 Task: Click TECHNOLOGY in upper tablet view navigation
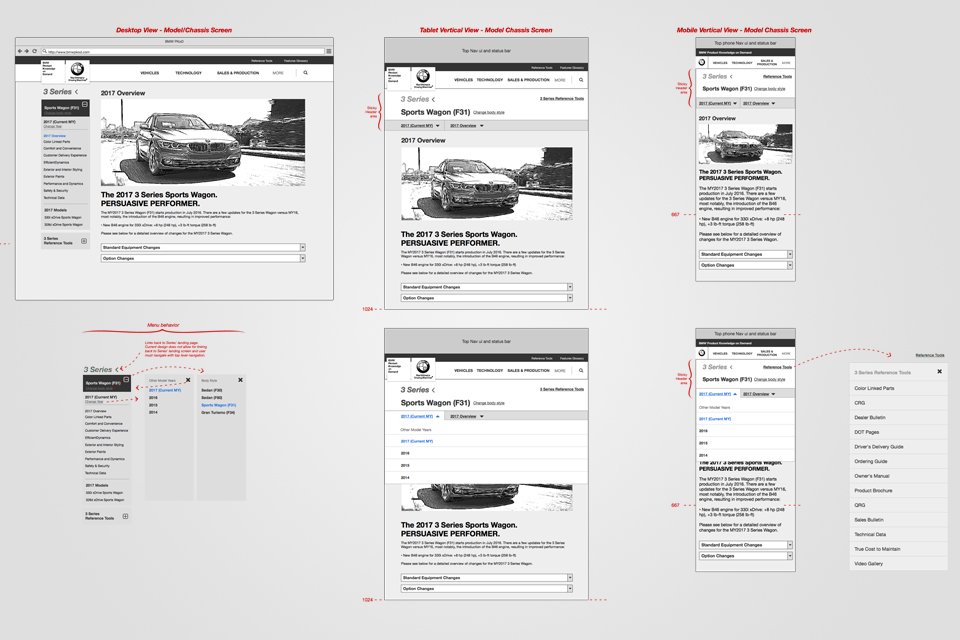(x=490, y=80)
